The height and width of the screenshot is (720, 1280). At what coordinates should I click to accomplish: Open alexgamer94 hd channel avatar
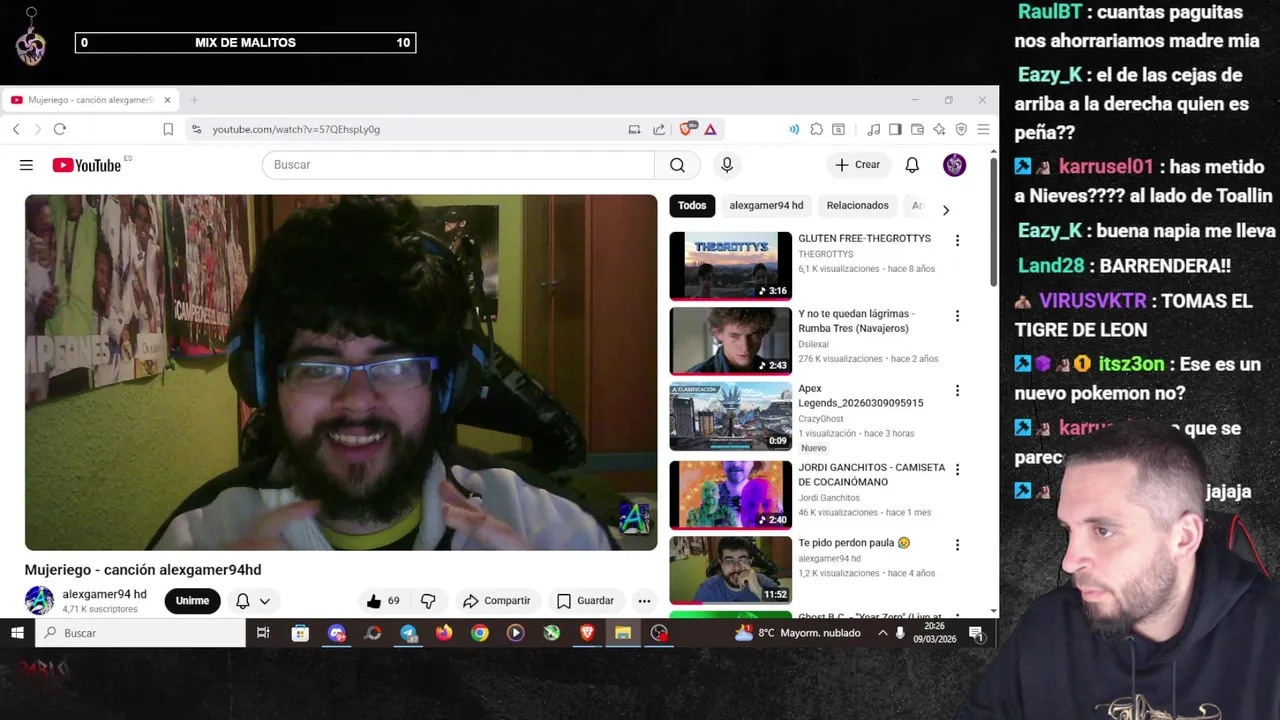(x=39, y=601)
